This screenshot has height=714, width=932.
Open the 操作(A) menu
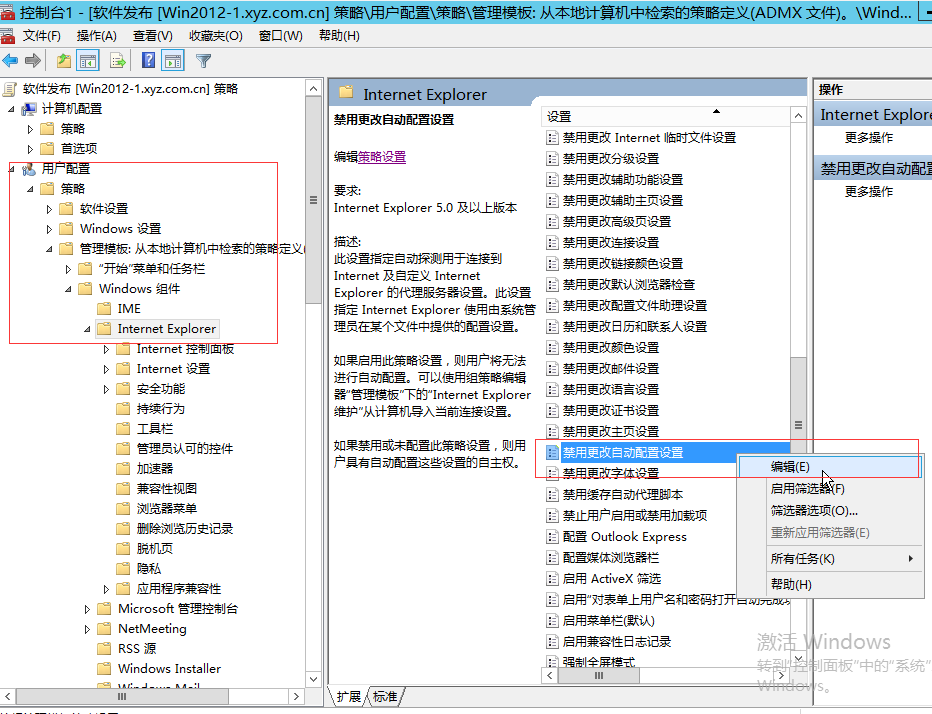(x=96, y=36)
